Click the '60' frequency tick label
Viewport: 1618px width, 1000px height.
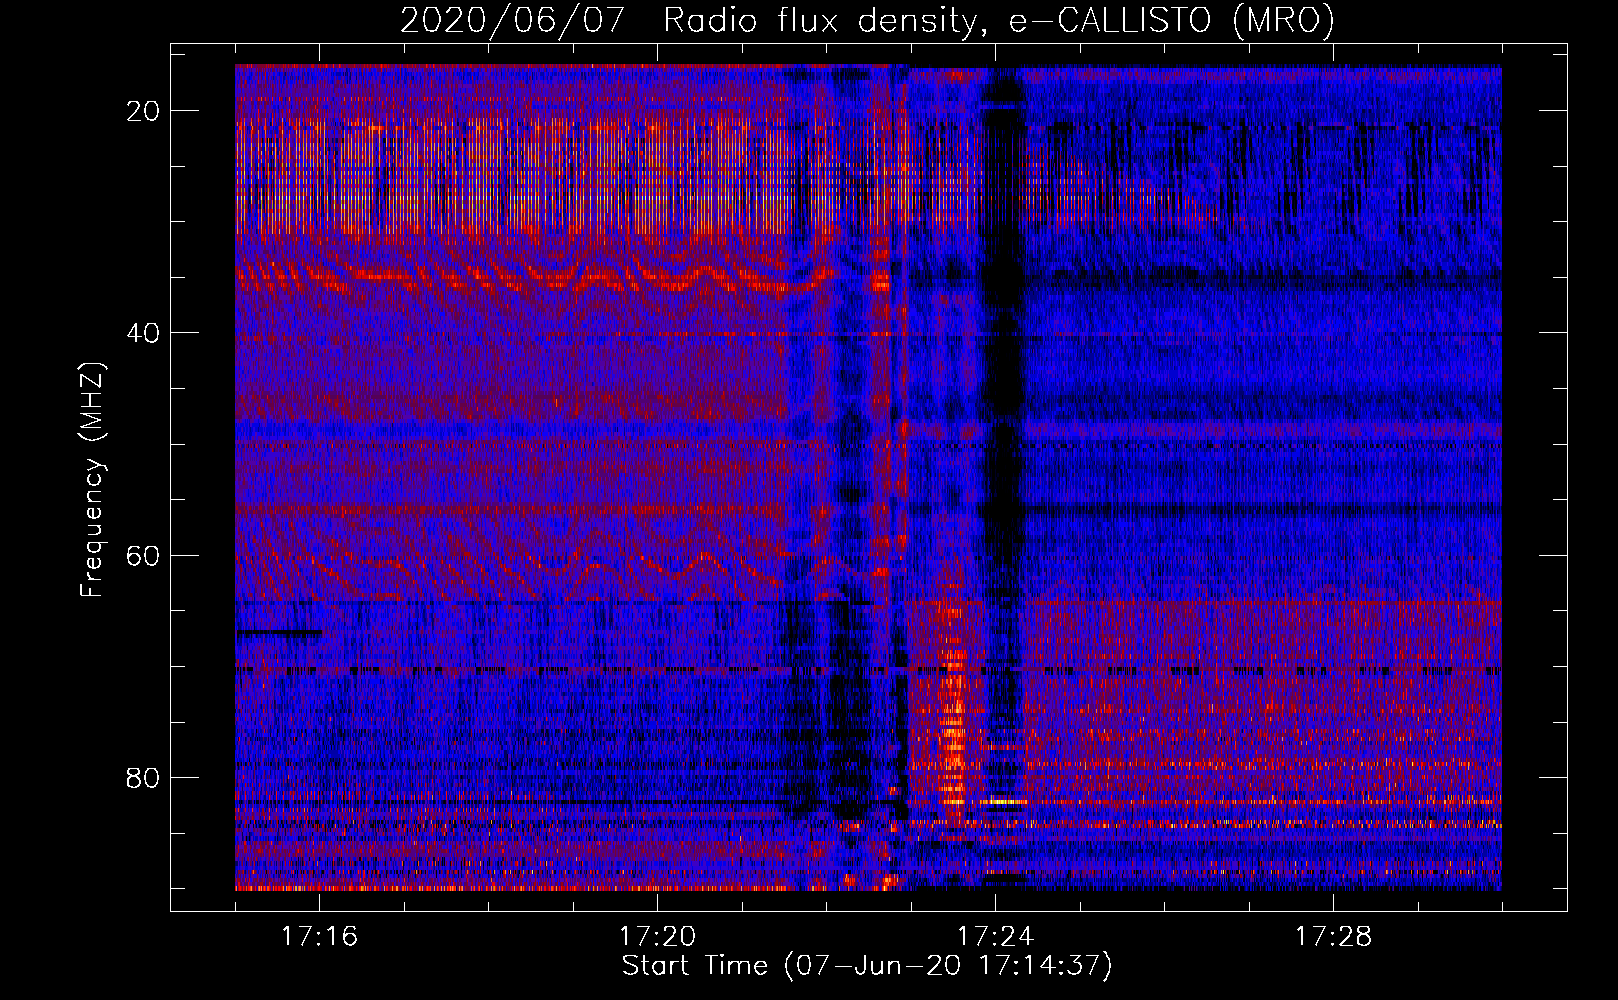pyautogui.click(x=143, y=555)
